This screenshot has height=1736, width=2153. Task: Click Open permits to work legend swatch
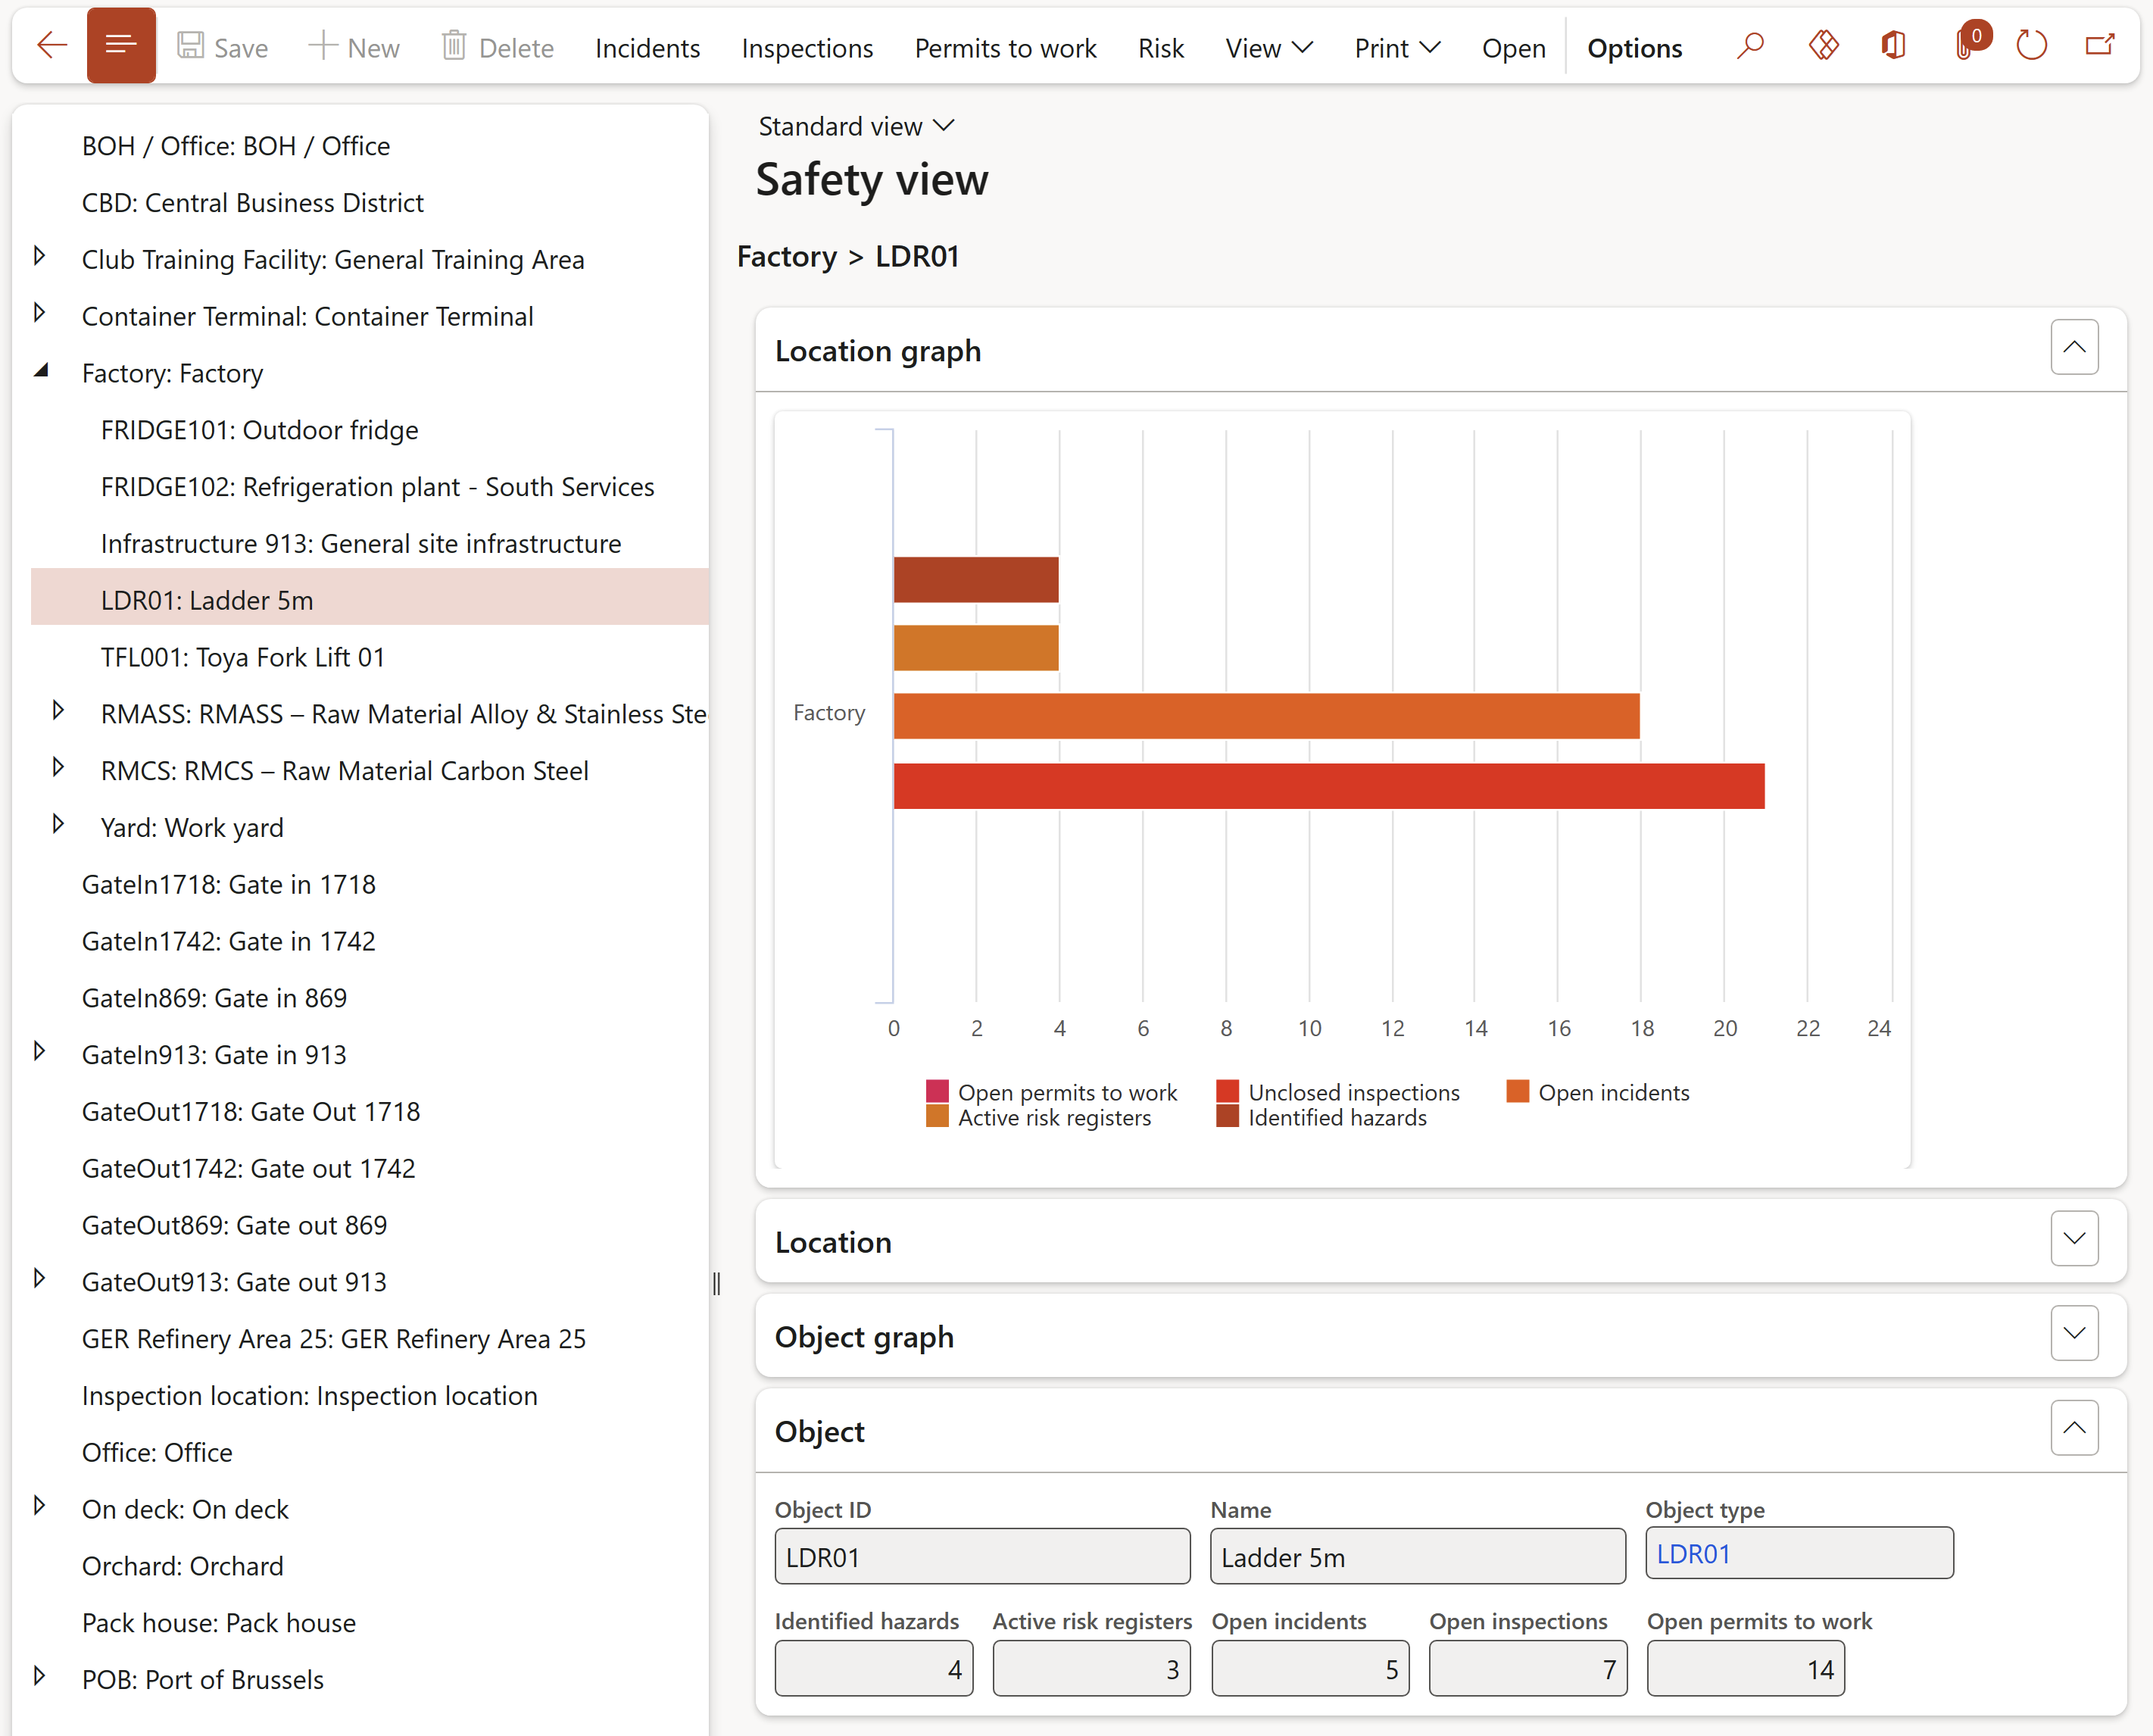[x=937, y=1091]
